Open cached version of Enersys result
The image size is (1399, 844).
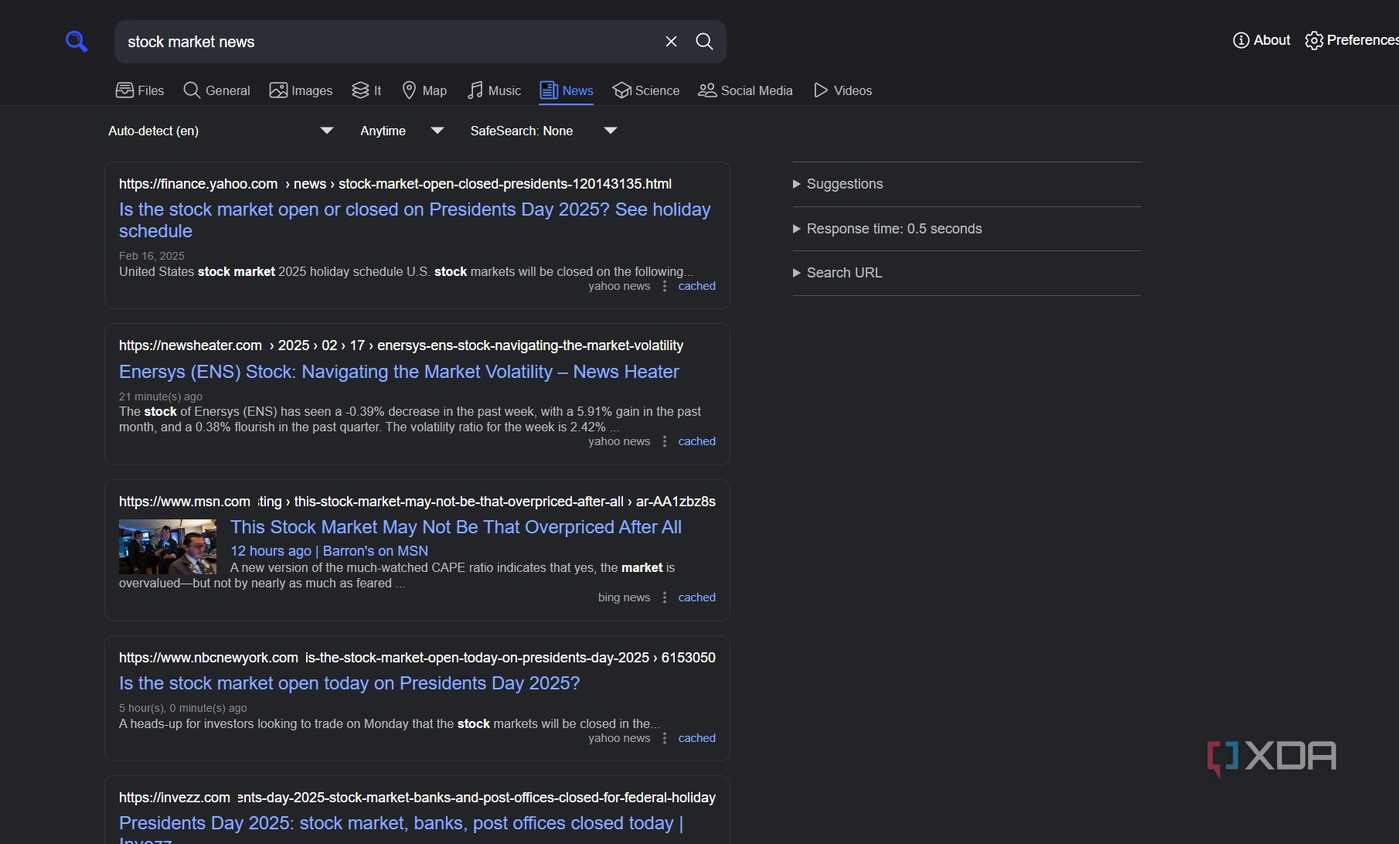[x=697, y=441]
